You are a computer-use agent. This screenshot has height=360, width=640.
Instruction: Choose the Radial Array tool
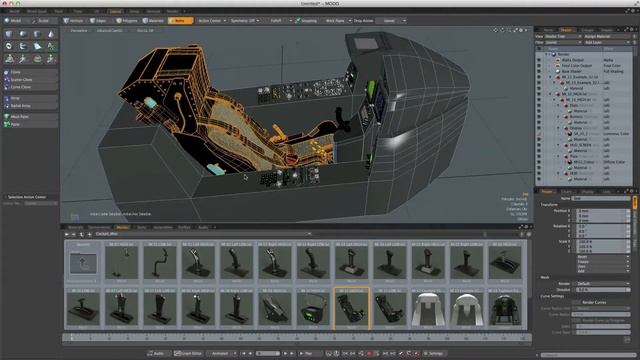coord(30,106)
